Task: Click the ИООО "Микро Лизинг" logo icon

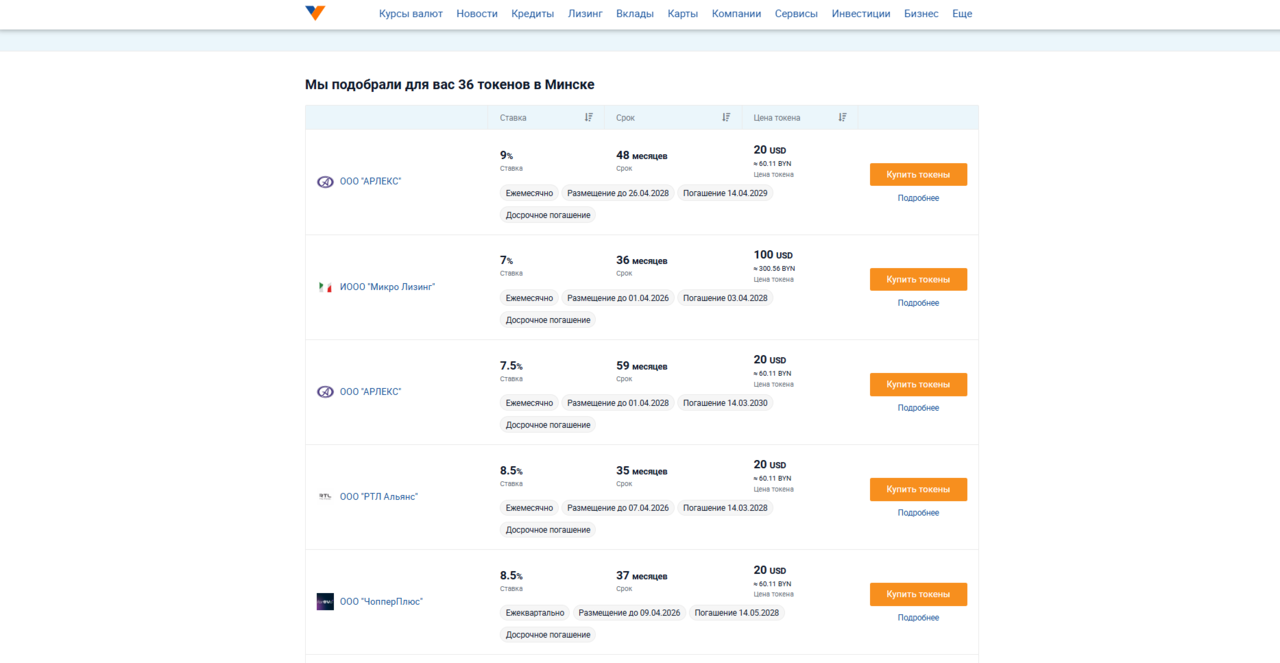Action: coord(325,287)
